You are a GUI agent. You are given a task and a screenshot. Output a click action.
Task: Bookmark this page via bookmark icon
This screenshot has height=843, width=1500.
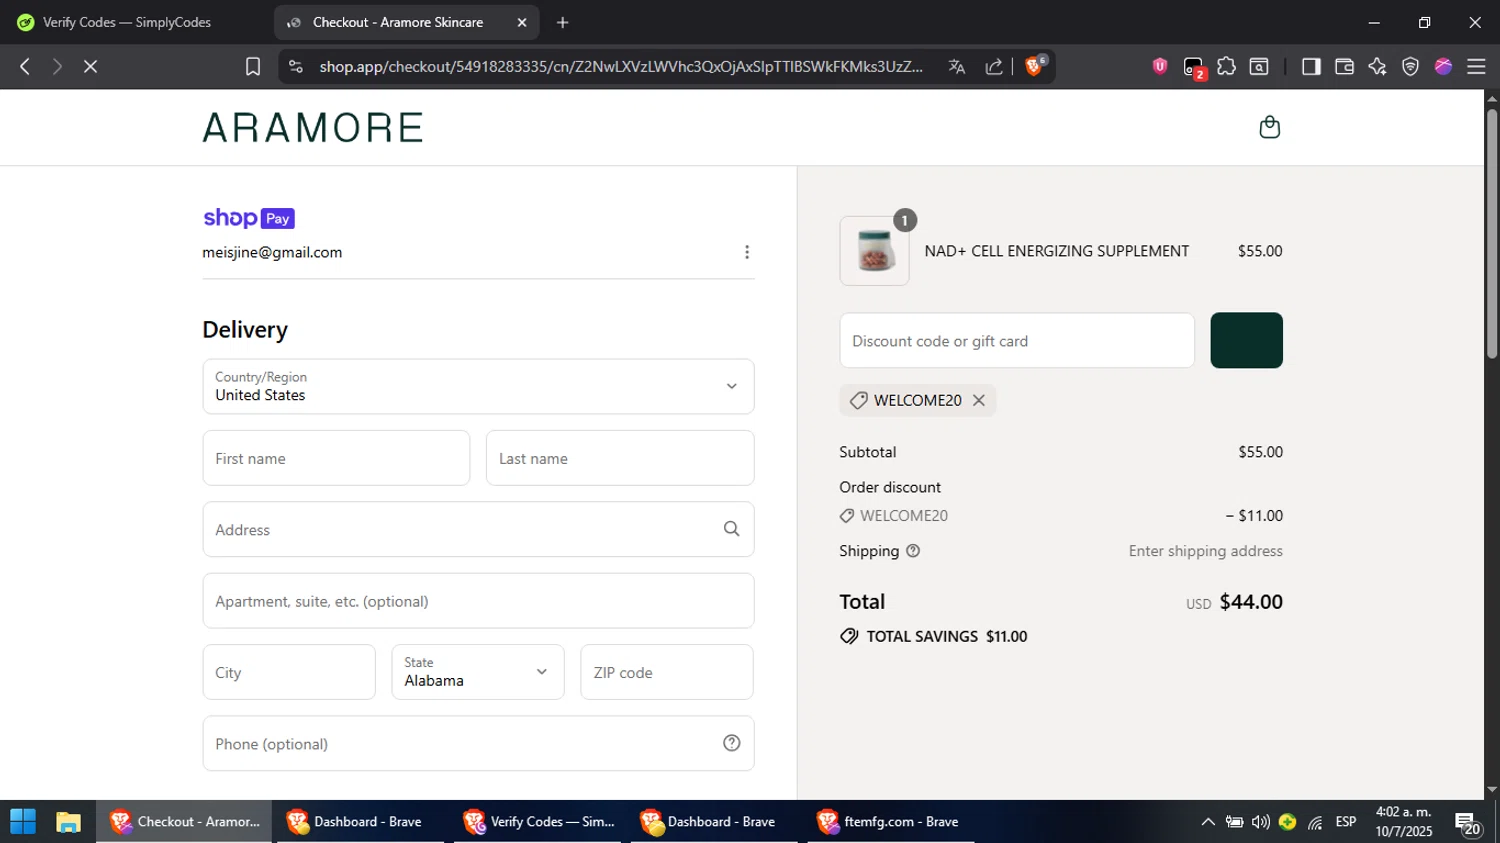point(253,66)
